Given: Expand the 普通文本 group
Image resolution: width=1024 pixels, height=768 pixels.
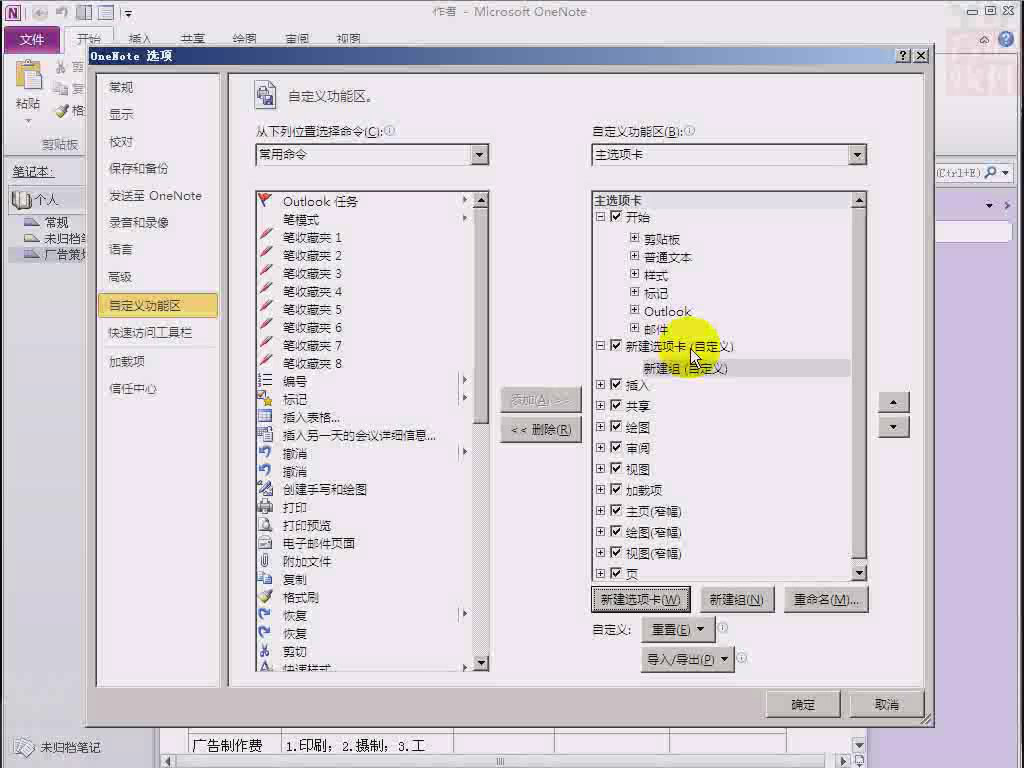Looking at the screenshot, I should pyautogui.click(x=634, y=256).
